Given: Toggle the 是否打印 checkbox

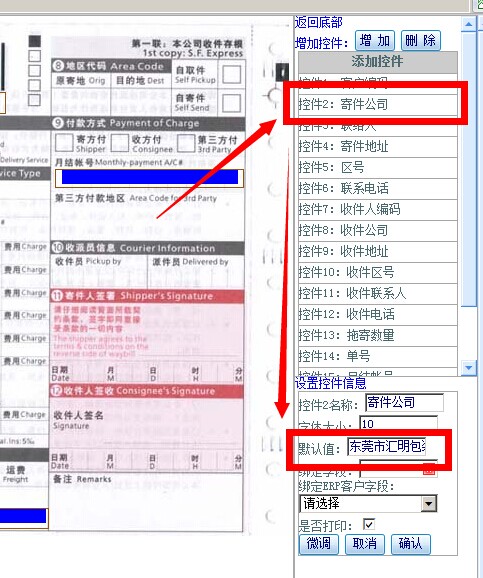Looking at the screenshot, I should tap(369, 524).
